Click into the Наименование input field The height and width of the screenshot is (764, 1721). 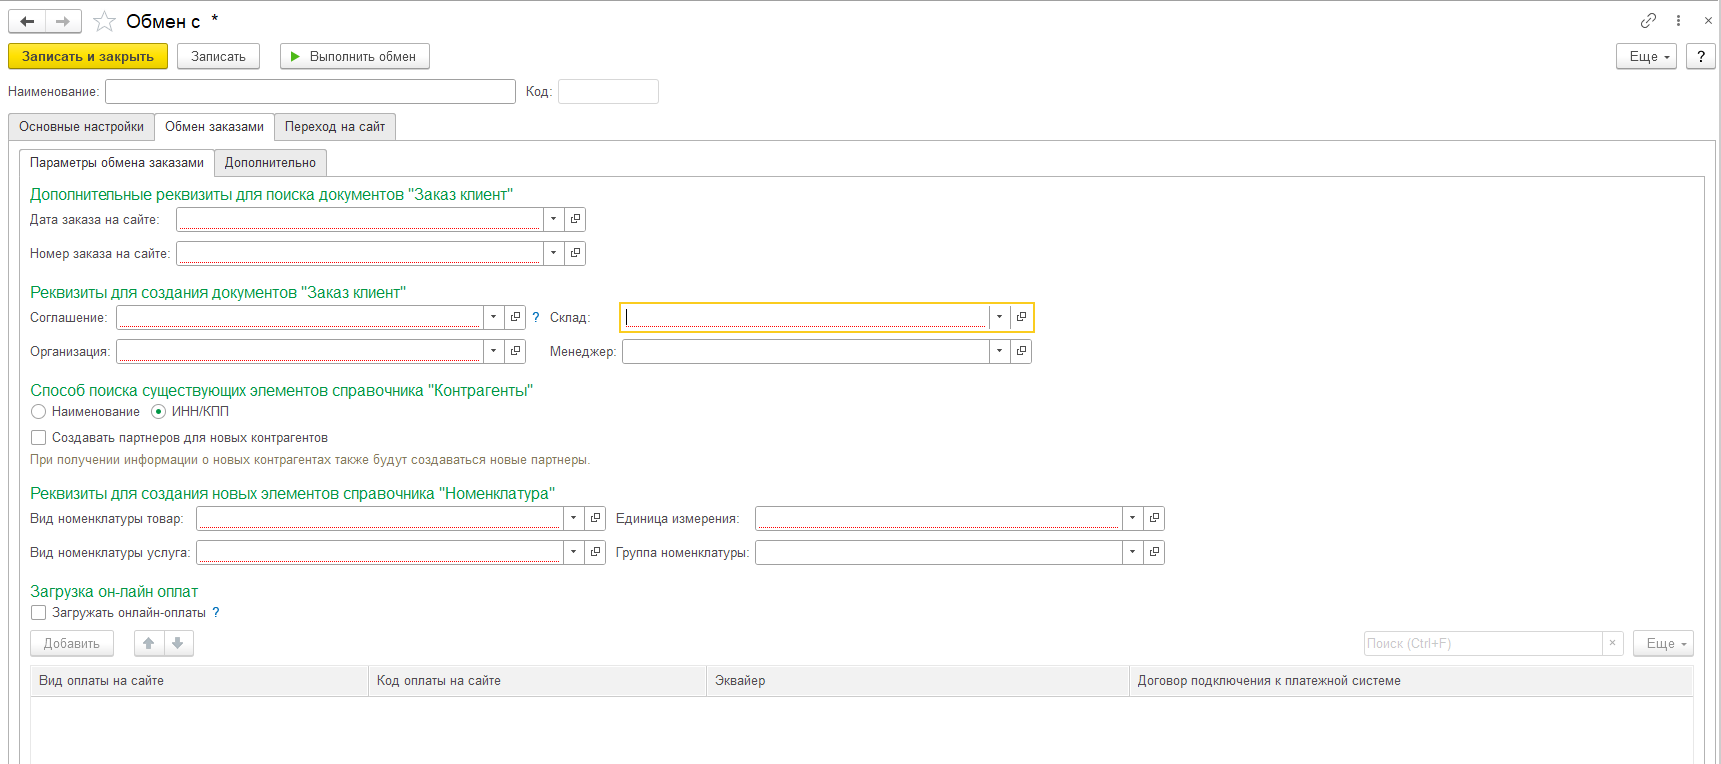[310, 92]
